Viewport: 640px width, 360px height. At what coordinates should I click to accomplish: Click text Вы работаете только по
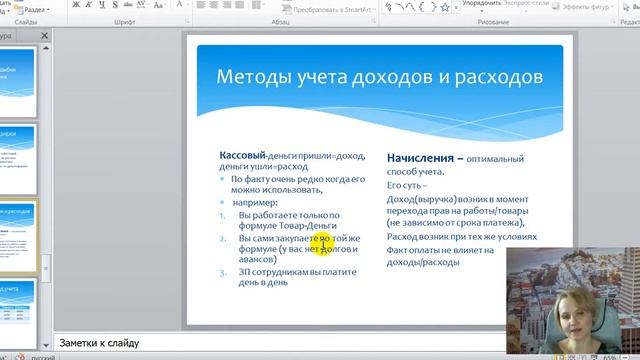point(289,215)
